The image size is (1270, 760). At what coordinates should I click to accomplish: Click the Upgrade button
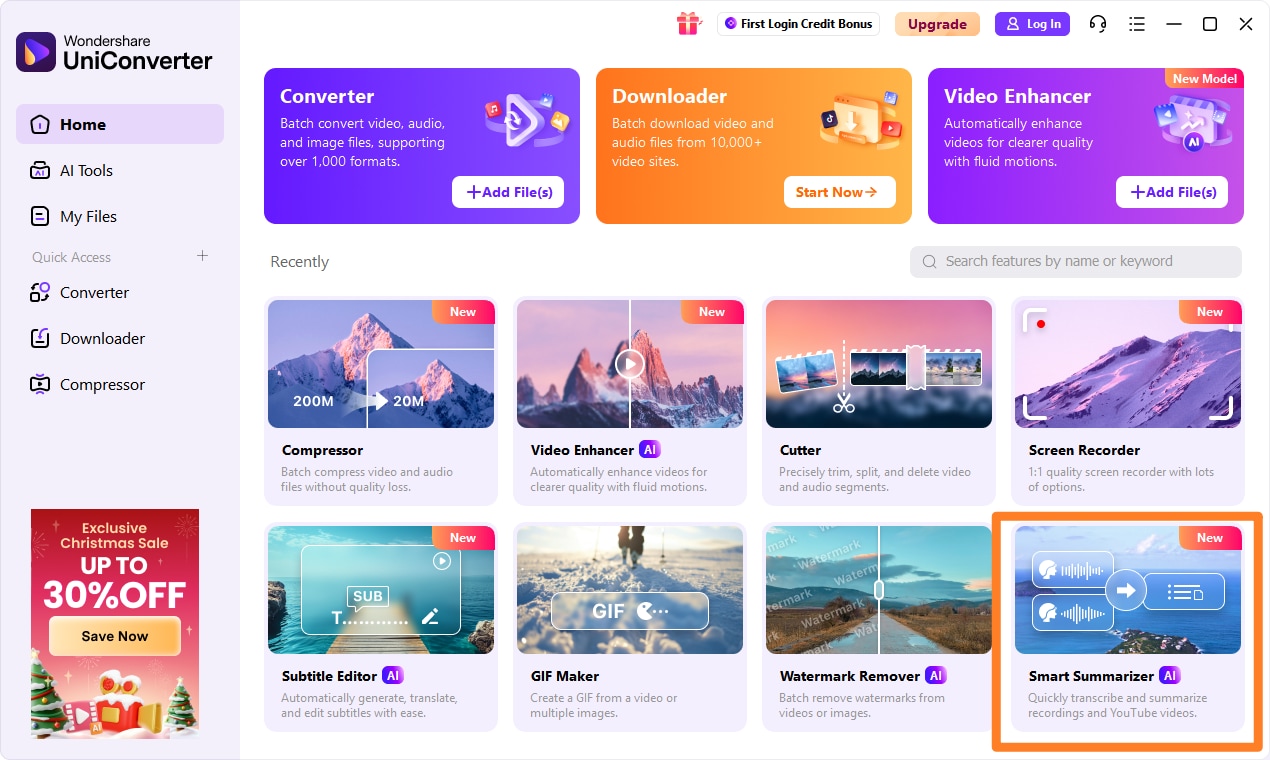pos(937,24)
